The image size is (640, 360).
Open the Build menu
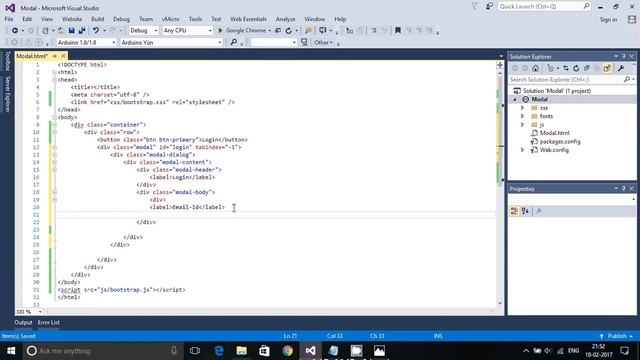pos(98,19)
